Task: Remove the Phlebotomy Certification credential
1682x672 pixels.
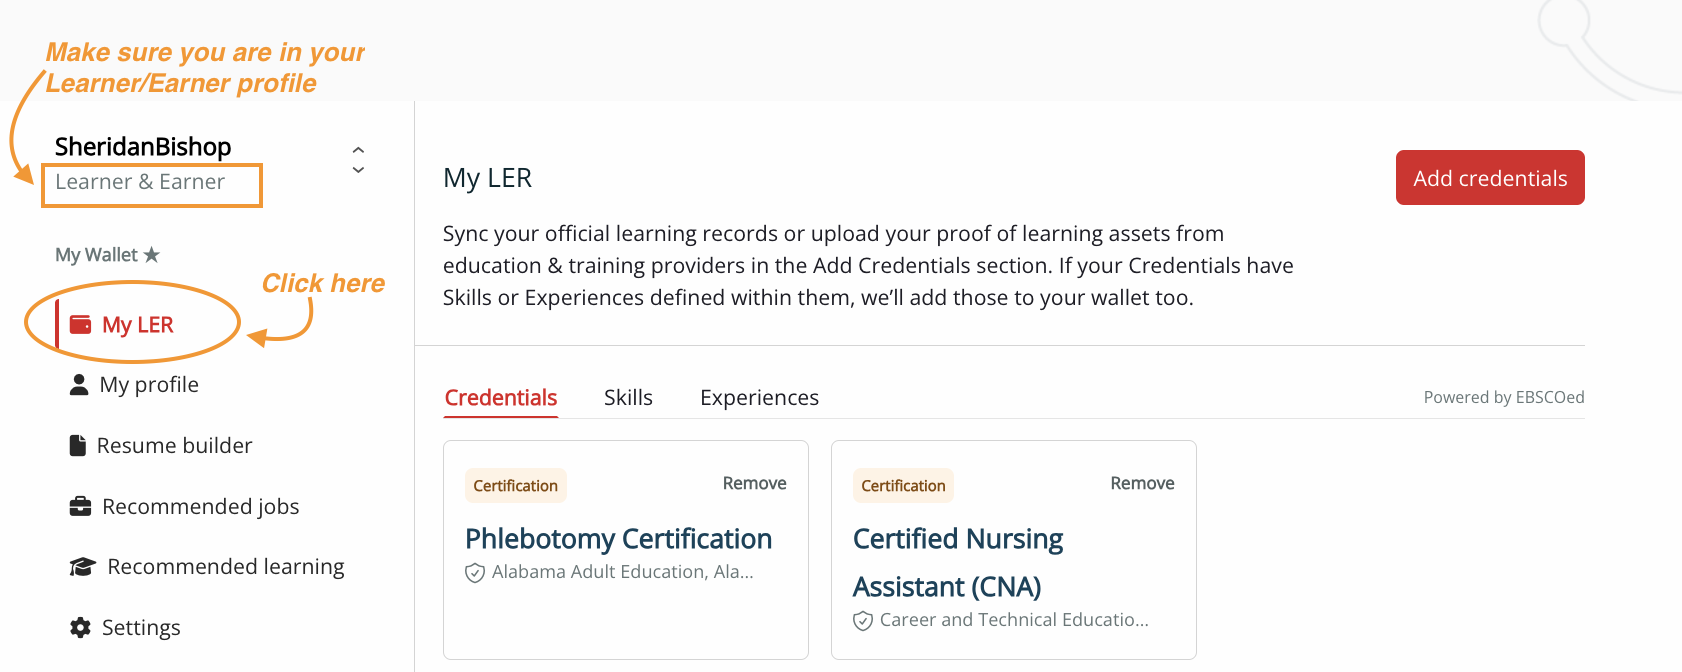Action: (754, 484)
